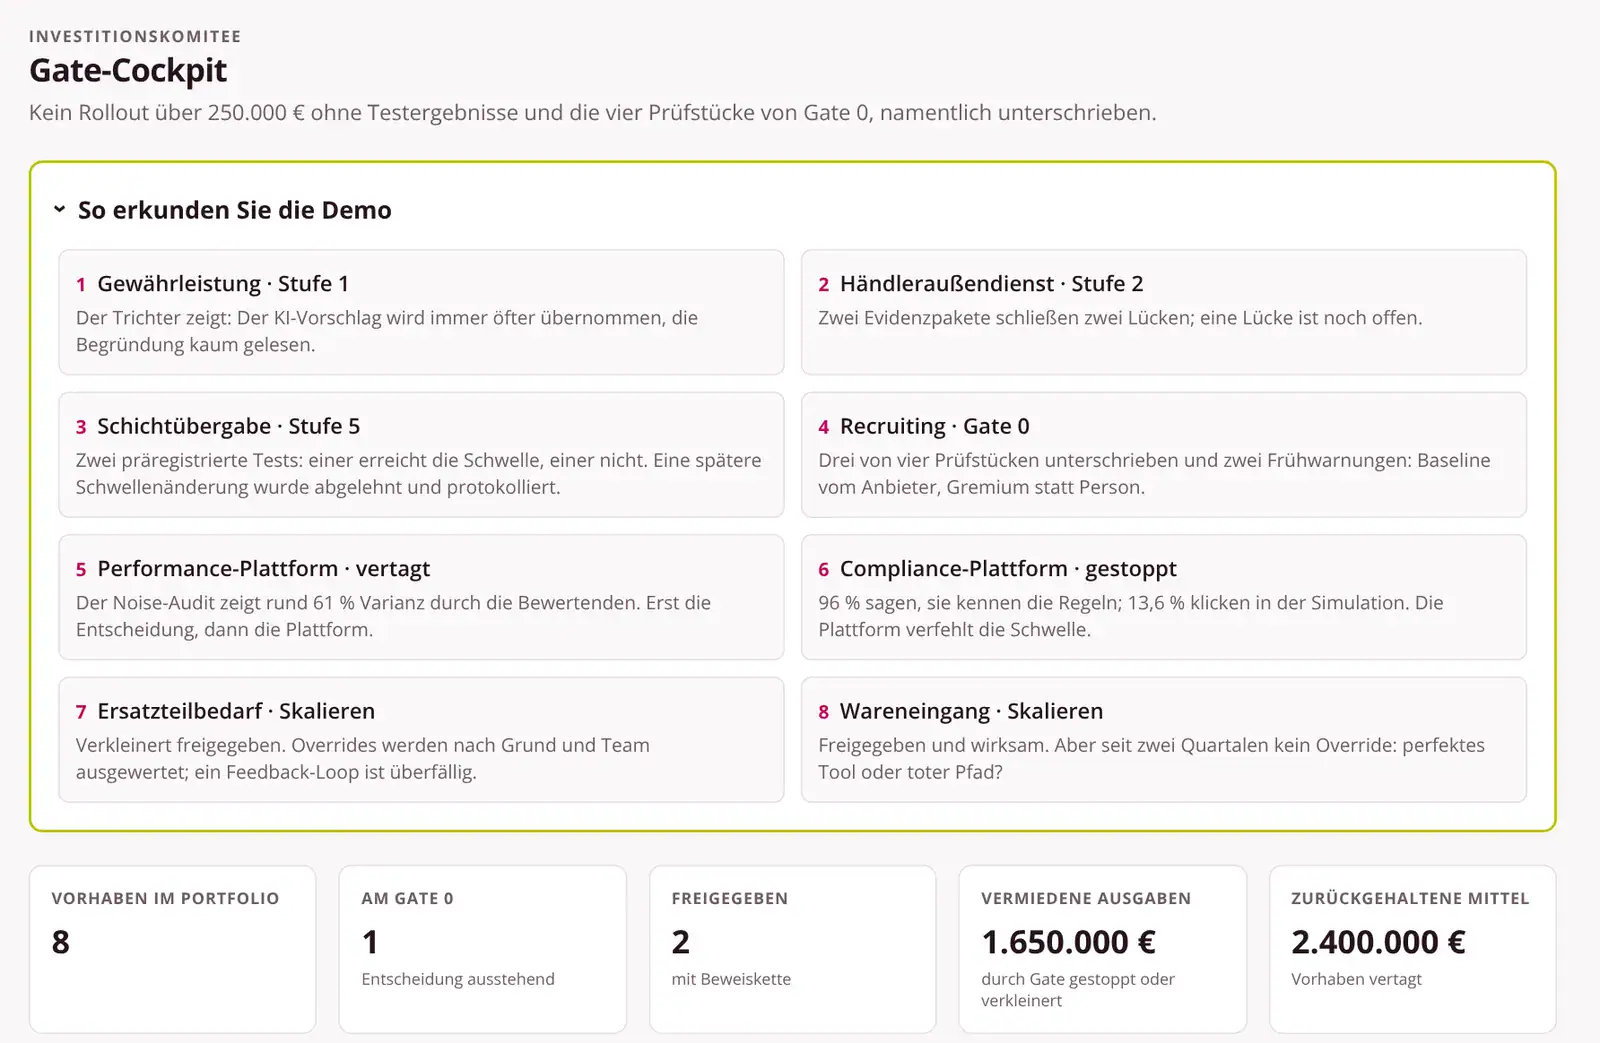Click the 'durch Gate gestoppt oder verkleinert' caption

click(x=1078, y=990)
